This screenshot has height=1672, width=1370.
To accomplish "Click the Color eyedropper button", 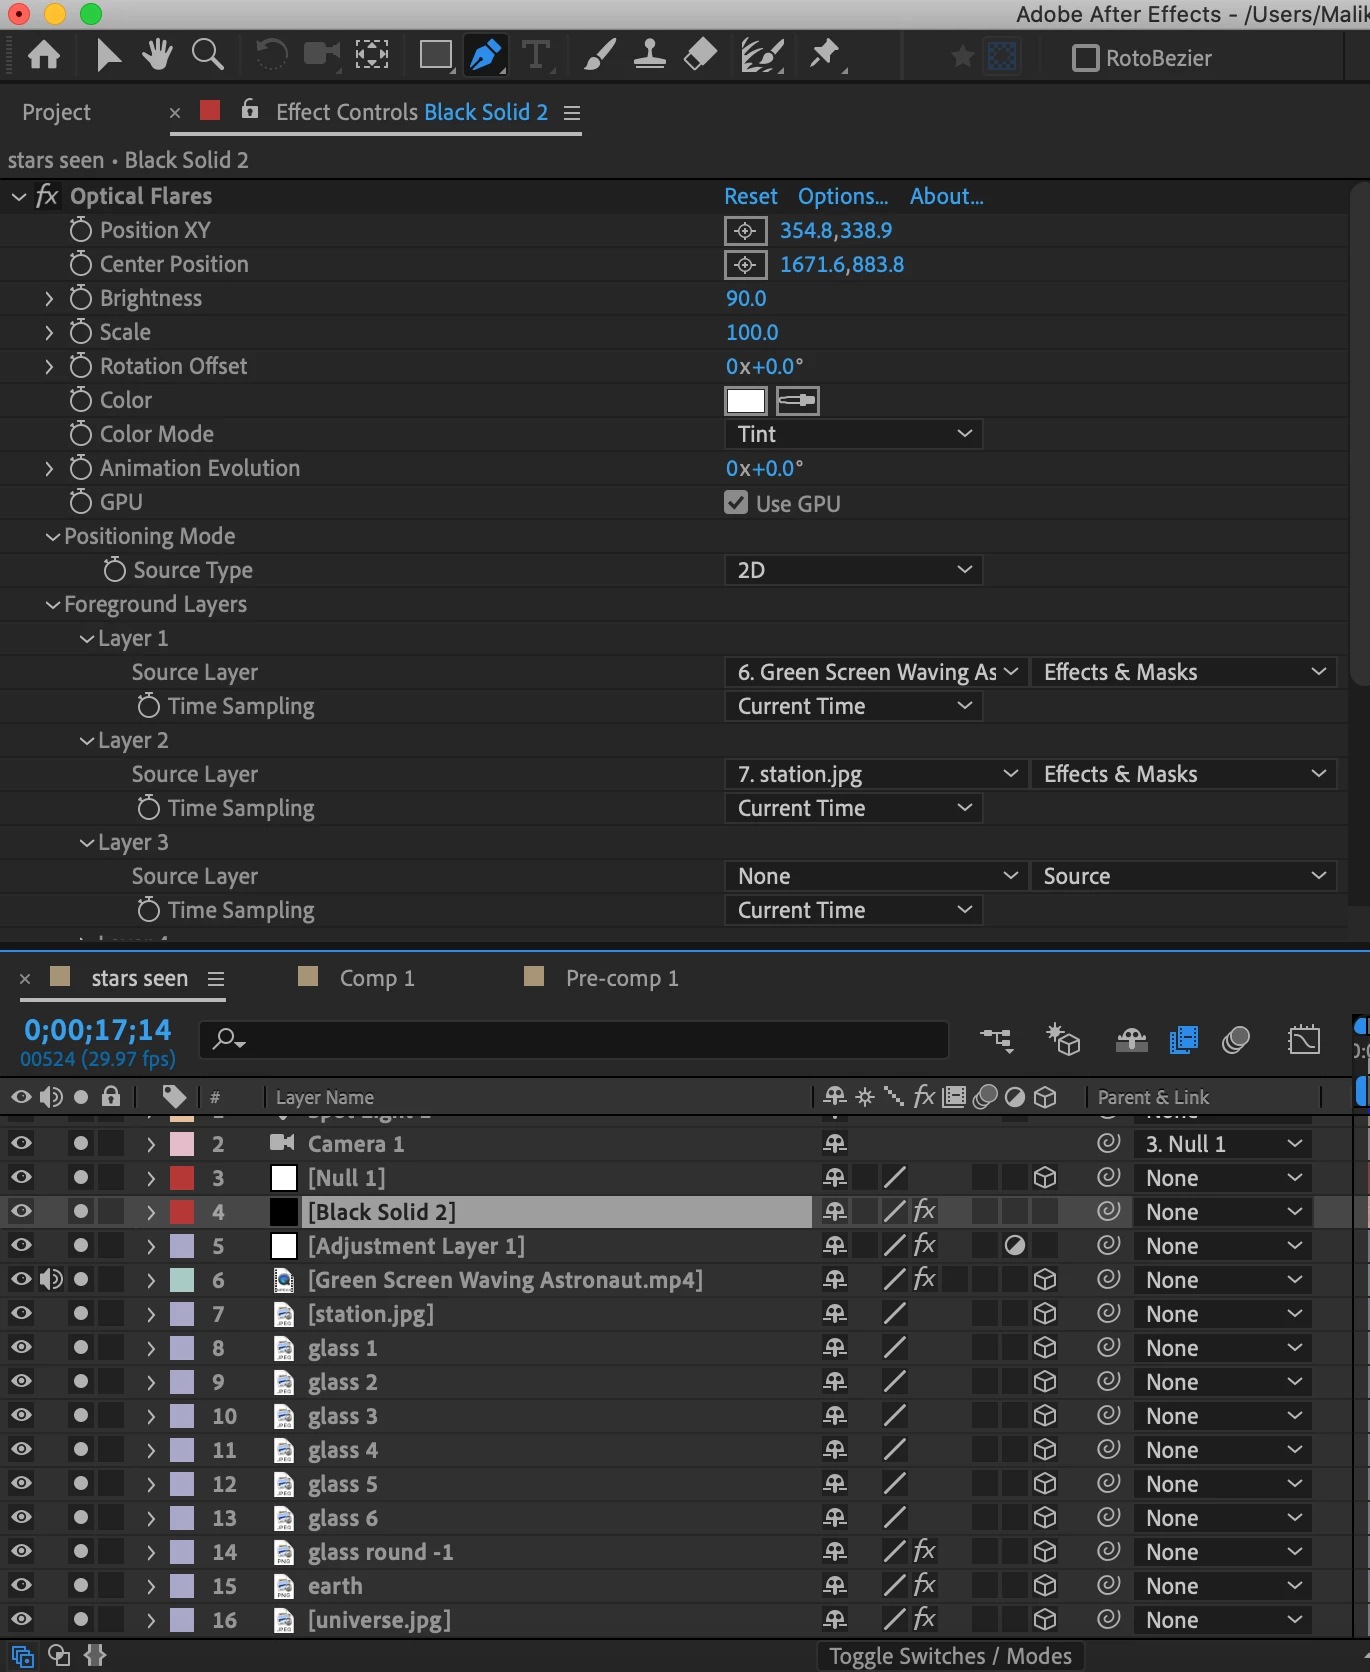I will 797,401.
